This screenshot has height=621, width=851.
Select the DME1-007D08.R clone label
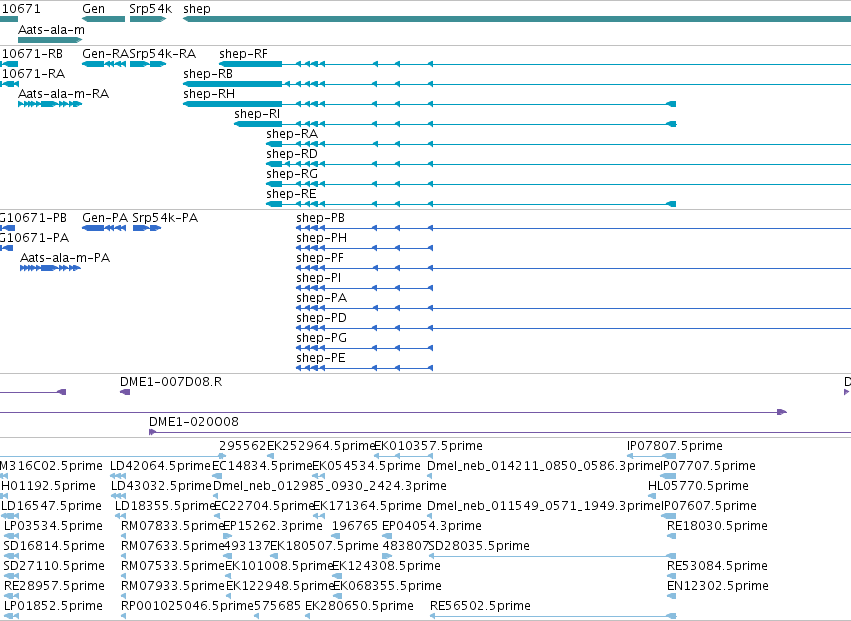point(171,382)
